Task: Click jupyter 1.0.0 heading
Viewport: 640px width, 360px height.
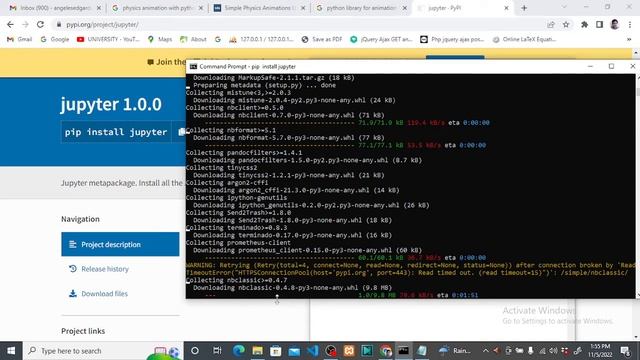Action: pyautogui.click(x=111, y=104)
